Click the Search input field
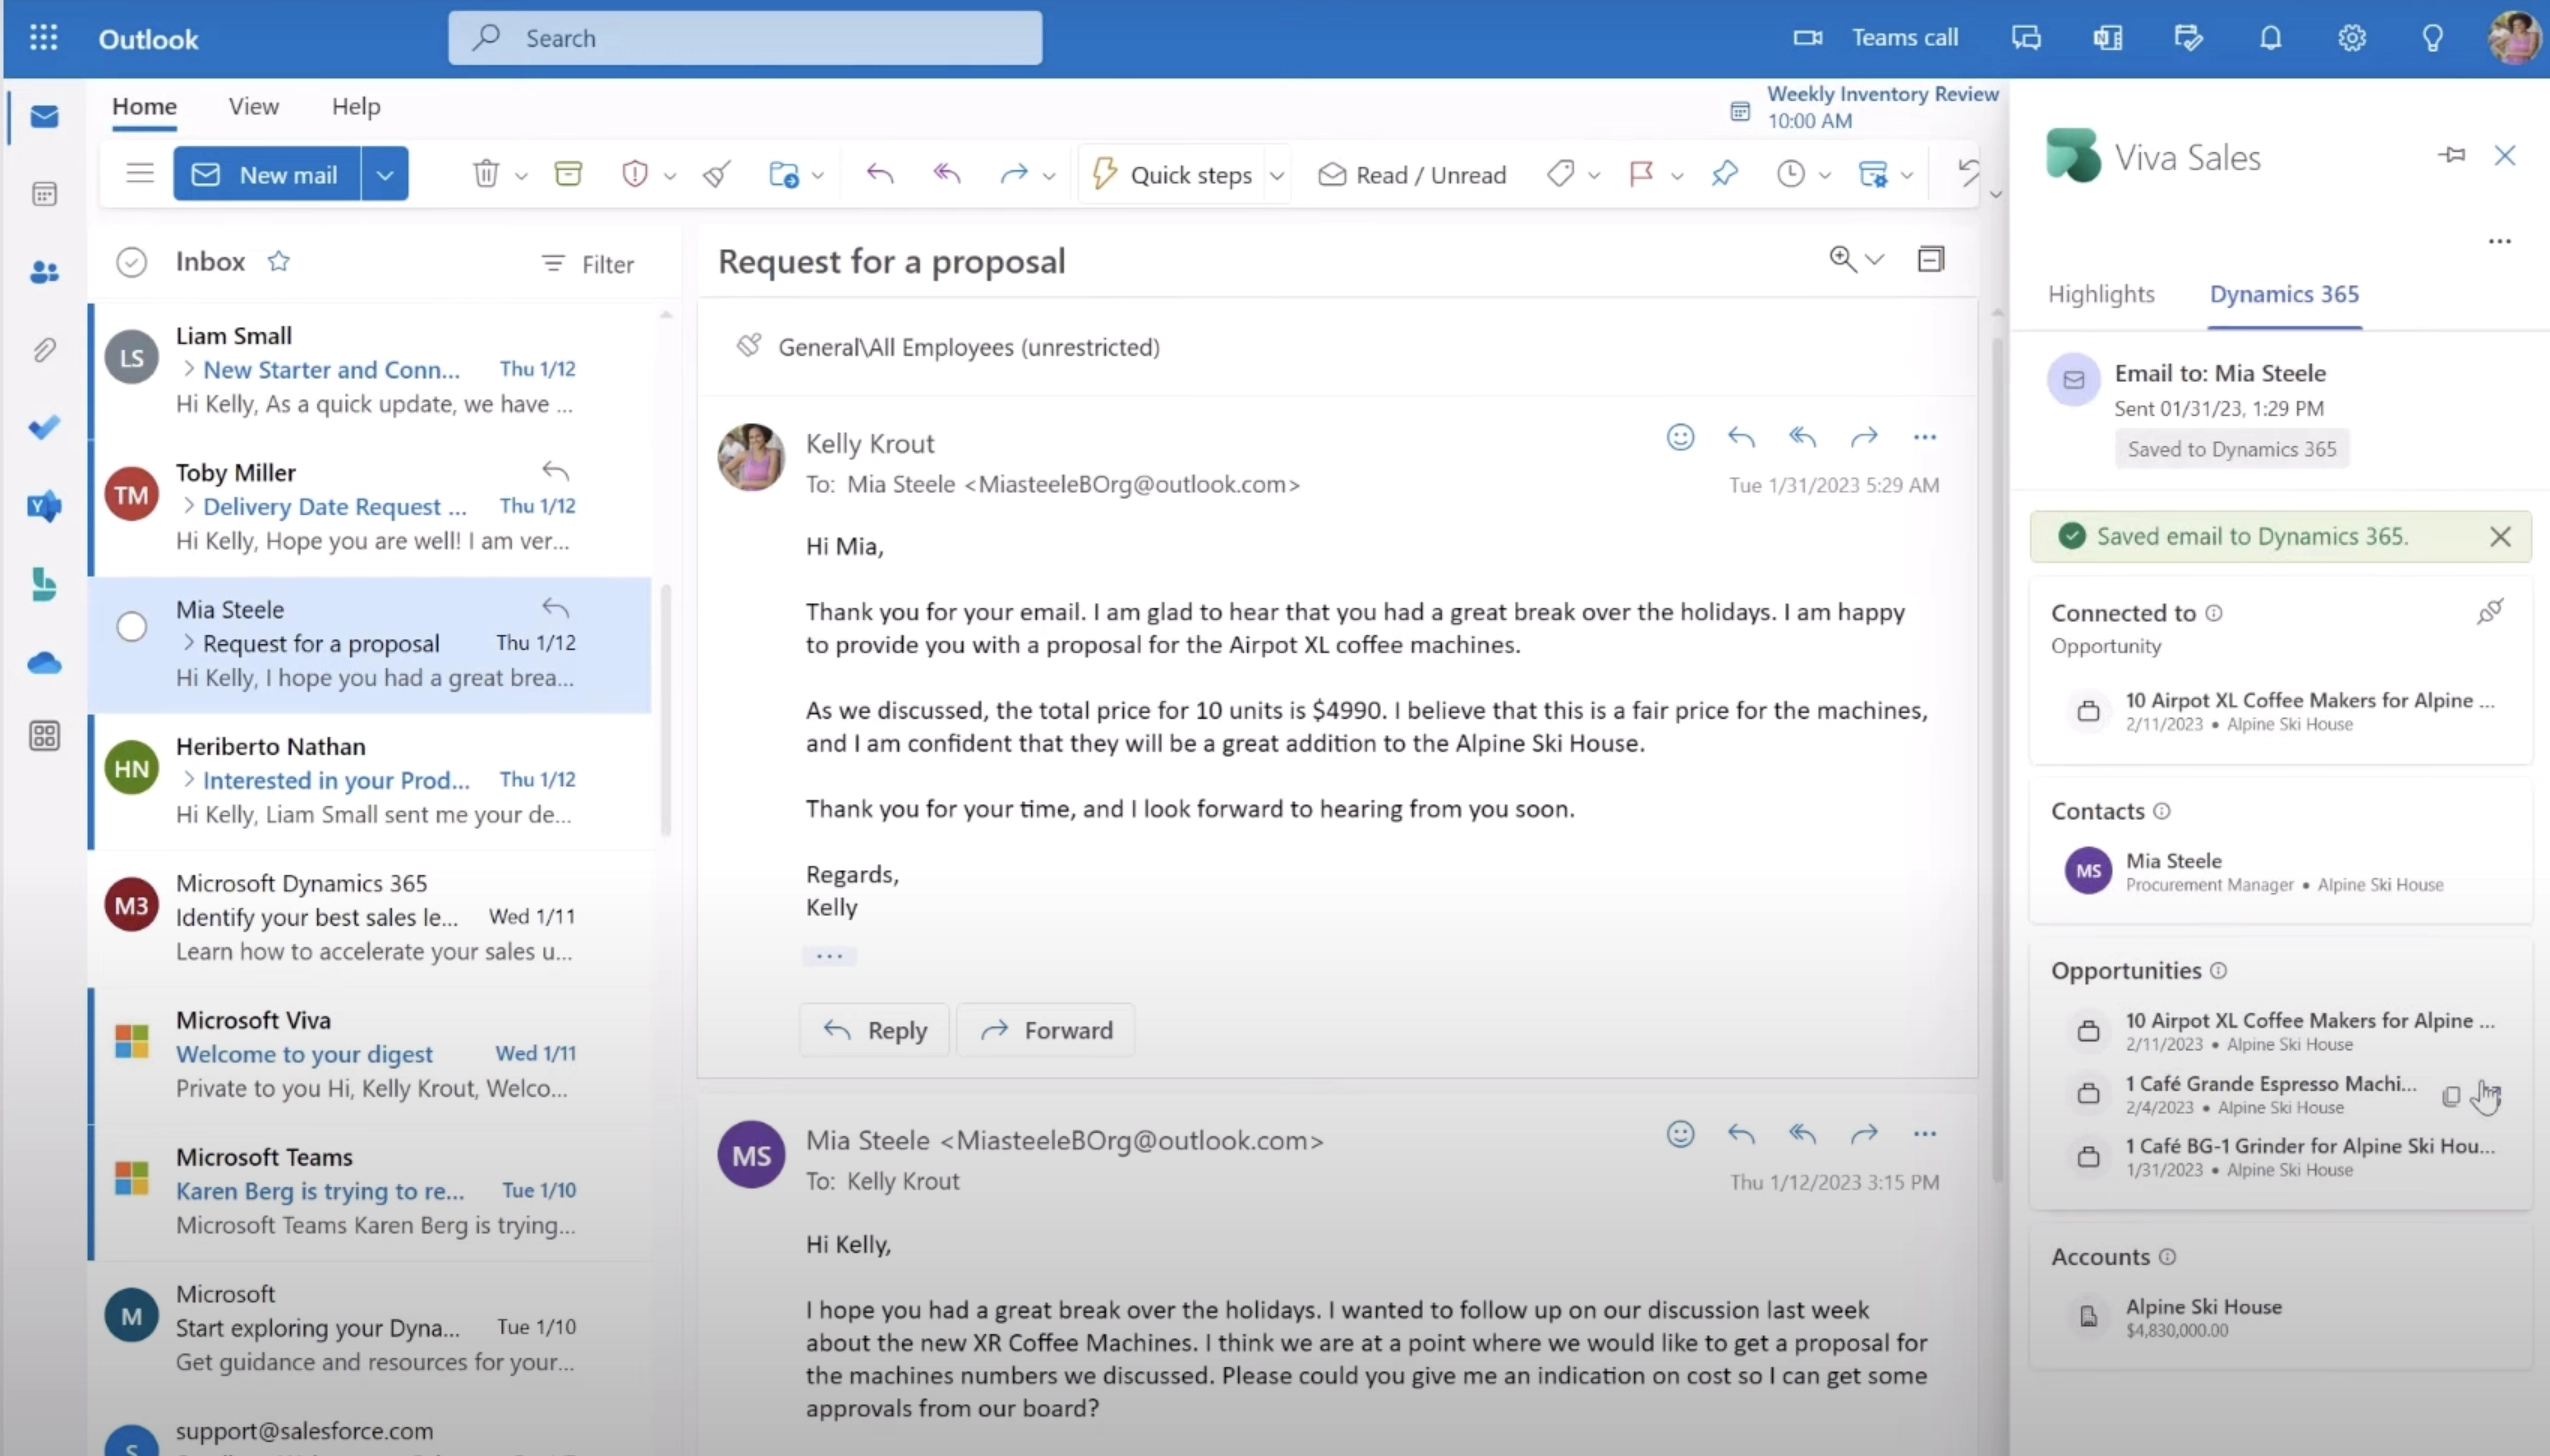 745,38
